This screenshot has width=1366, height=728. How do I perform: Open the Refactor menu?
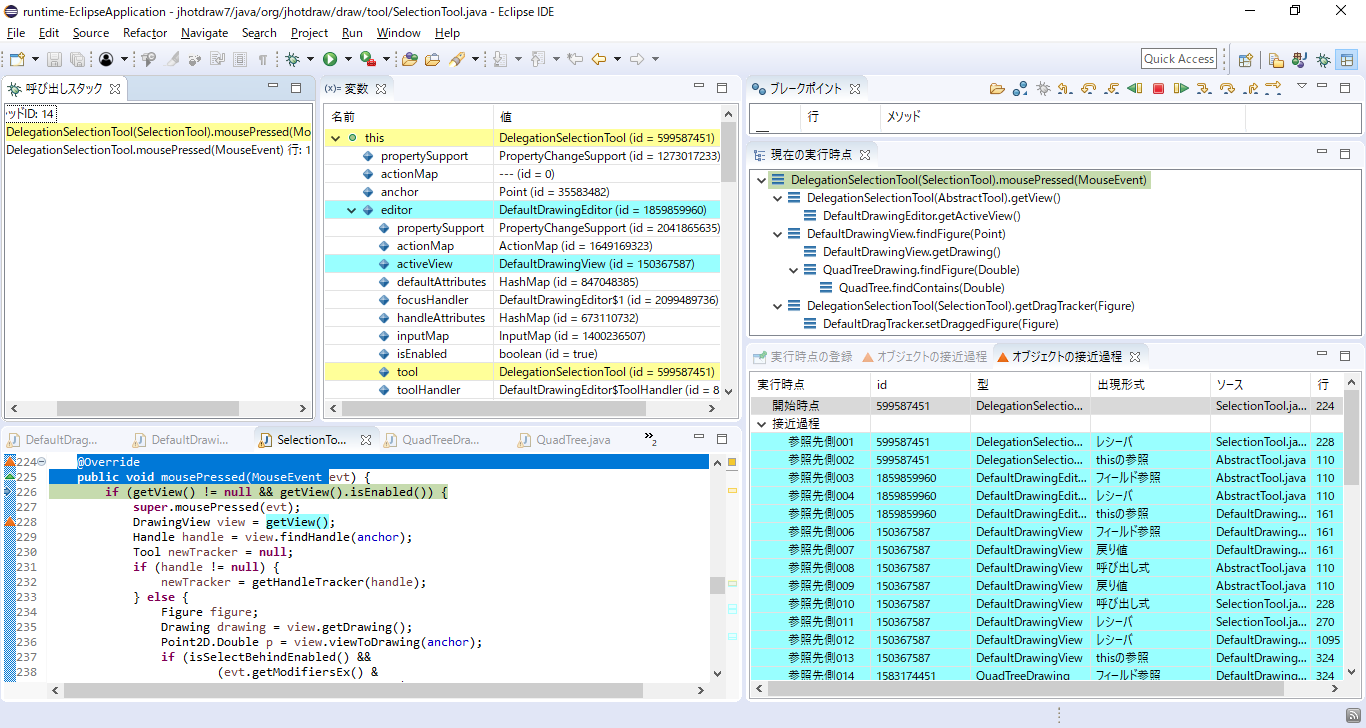(x=145, y=33)
